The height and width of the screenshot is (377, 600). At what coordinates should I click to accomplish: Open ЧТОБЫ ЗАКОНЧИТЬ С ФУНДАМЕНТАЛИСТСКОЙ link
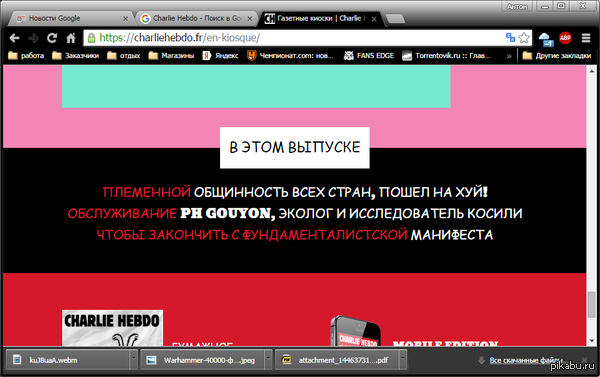click(252, 235)
